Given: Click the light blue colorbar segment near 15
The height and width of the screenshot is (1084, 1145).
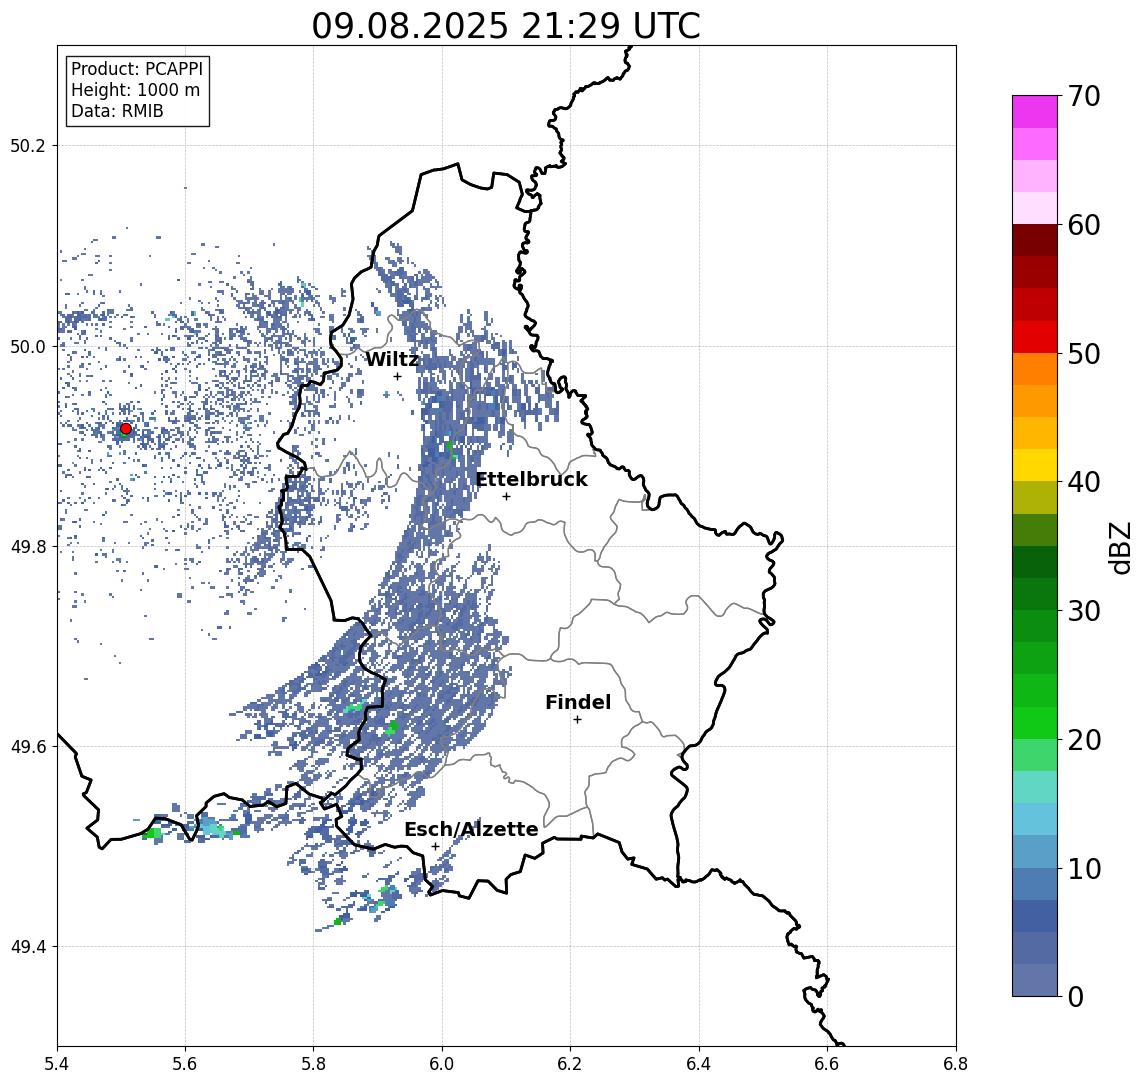Looking at the screenshot, I should [1035, 819].
